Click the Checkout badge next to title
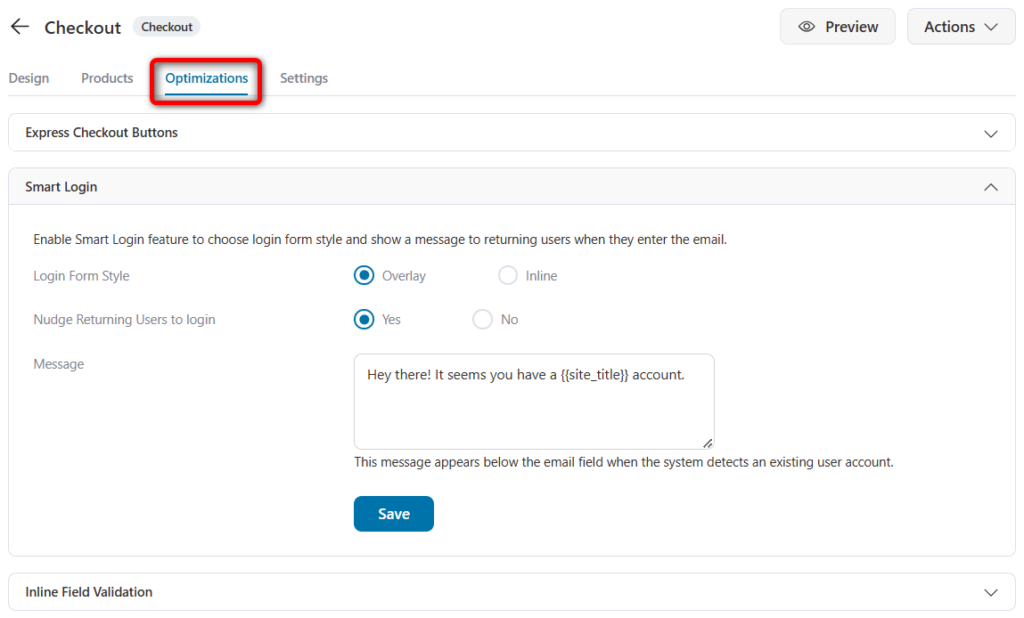 tap(167, 27)
